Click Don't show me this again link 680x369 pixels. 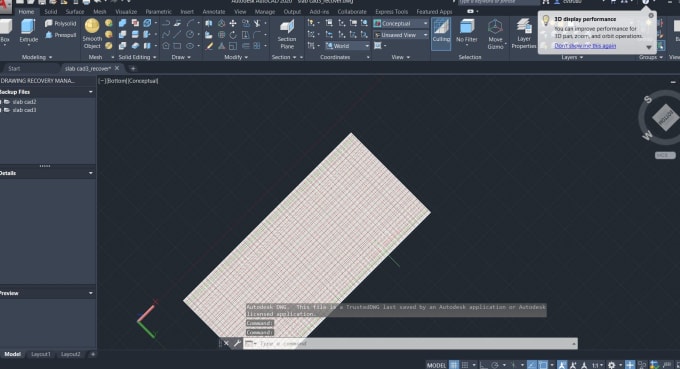[x=585, y=46]
